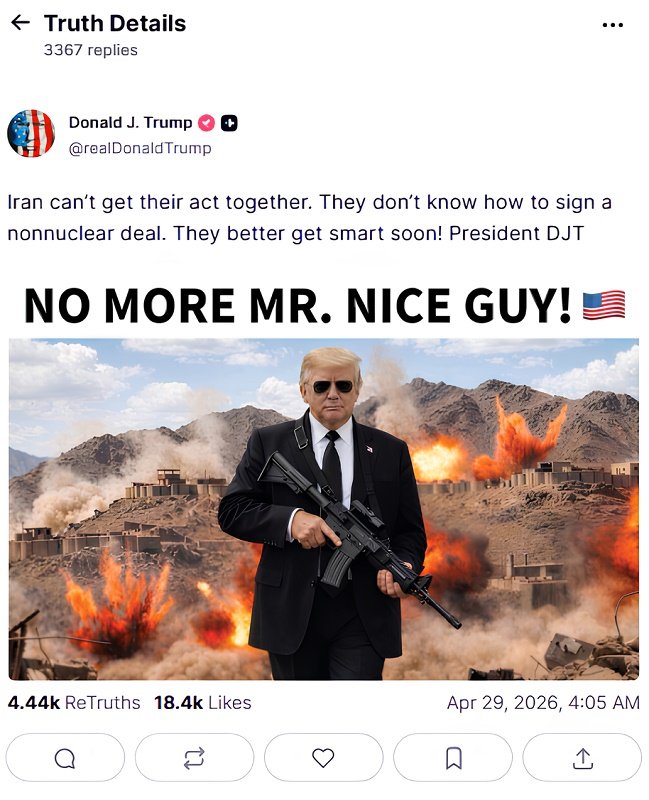Open the flag-themed profile avatar
Image resolution: width=649 pixels, height=800 pixels.
coord(31,133)
